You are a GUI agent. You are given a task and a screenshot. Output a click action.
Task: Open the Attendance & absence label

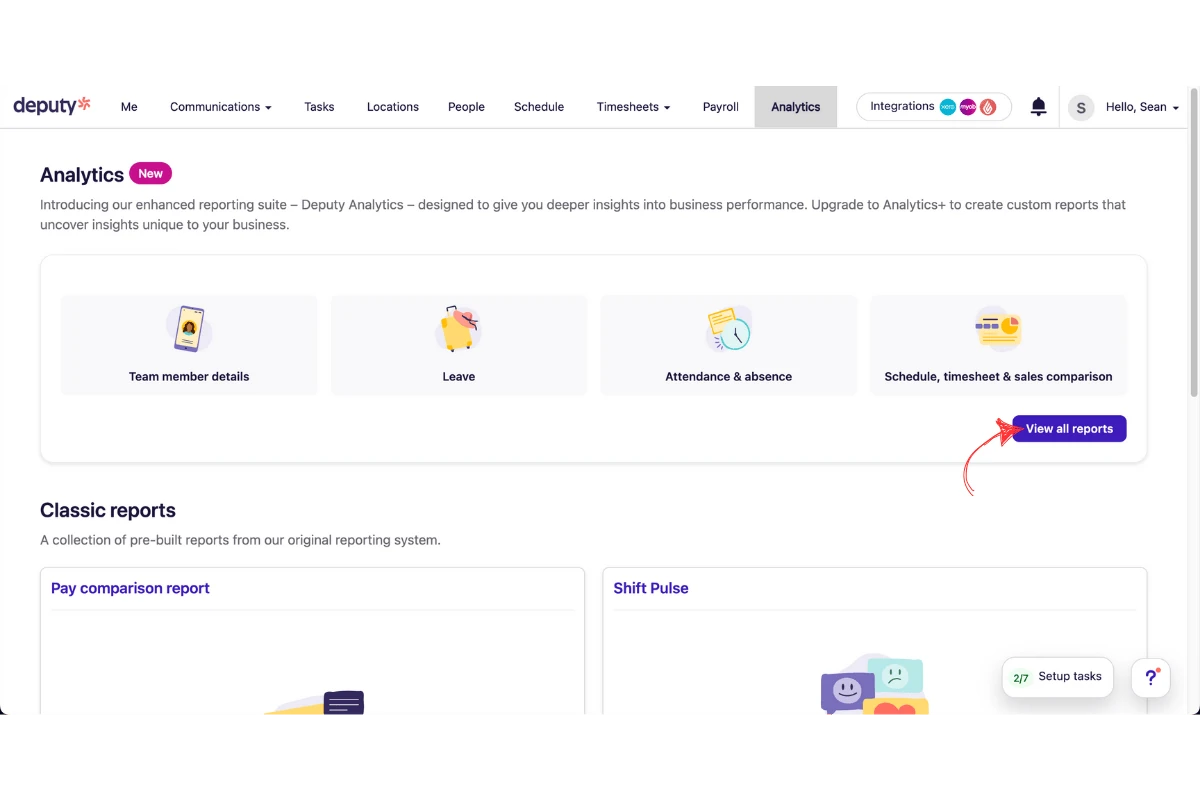[729, 377]
